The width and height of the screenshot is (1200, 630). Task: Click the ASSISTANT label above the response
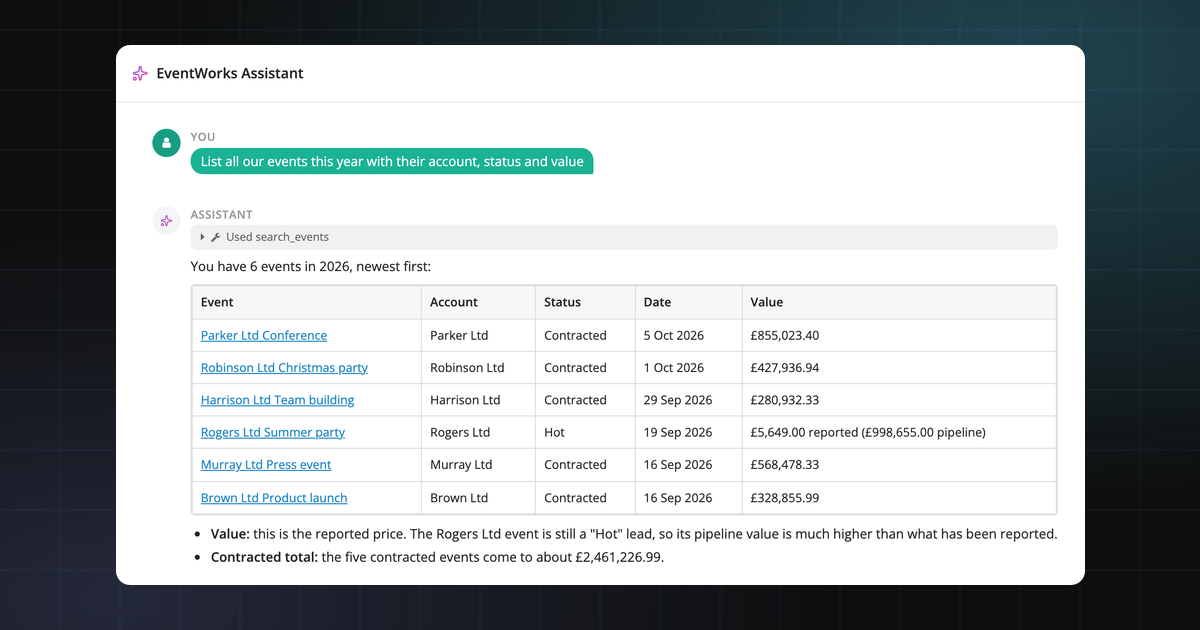[x=222, y=215]
